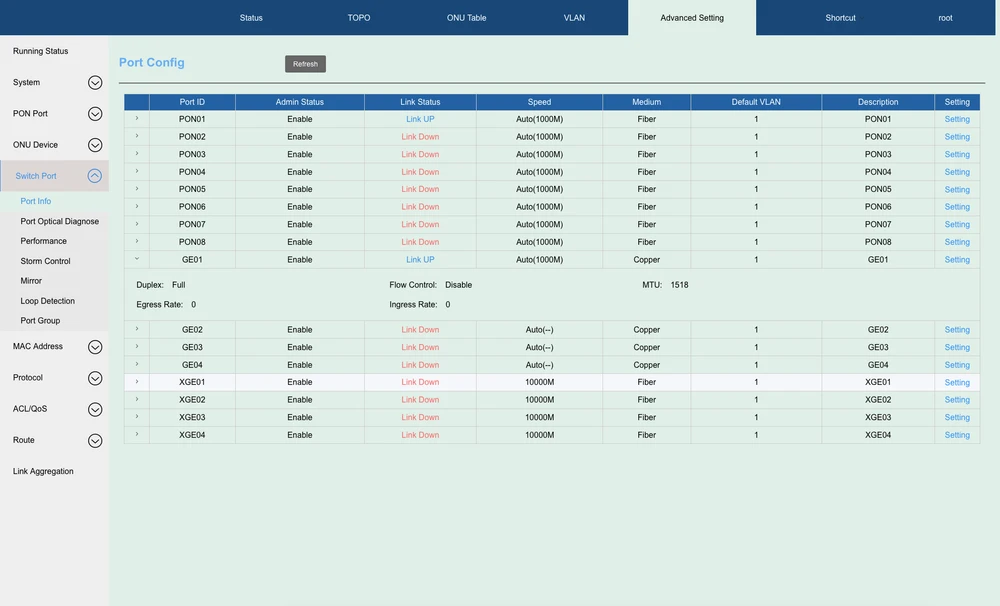1000x606 pixels.
Task: Expand the System menu chevron
Action: [x=95, y=83]
